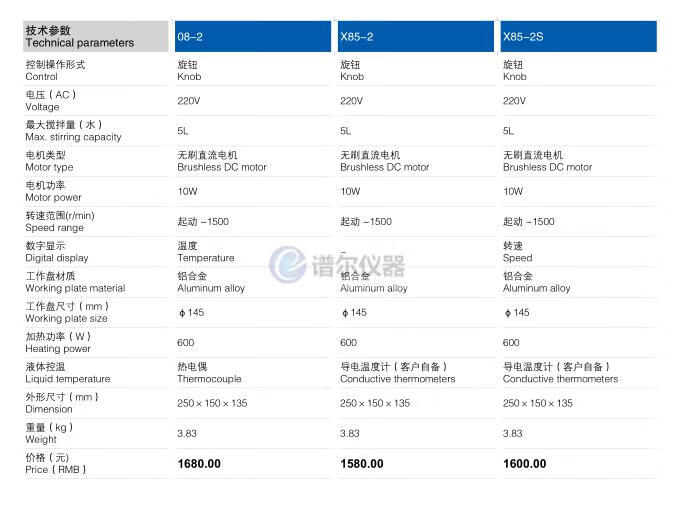Select the 1600.00 price for X85-2S
The width and height of the screenshot is (673, 530).
tap(524, 464)
